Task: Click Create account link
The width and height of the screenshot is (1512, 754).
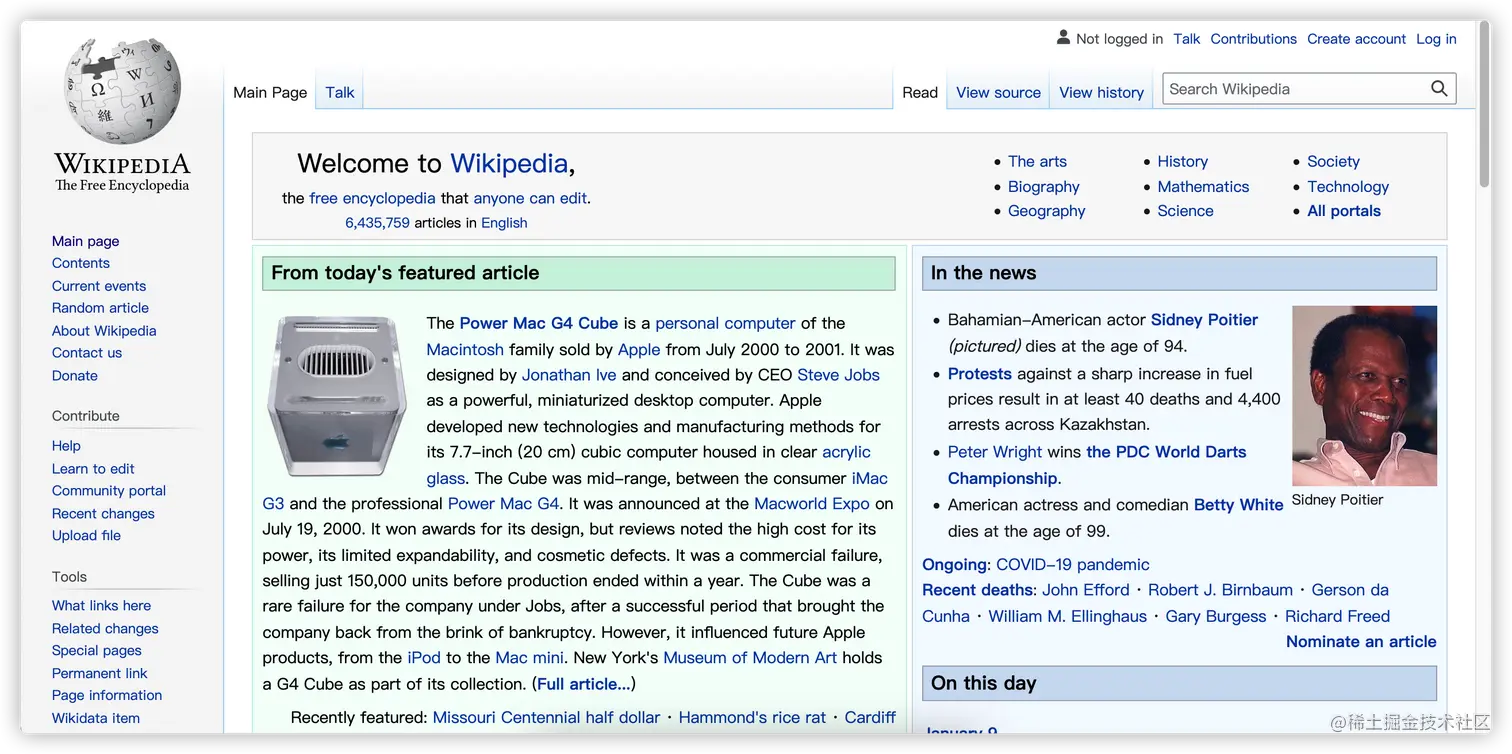Action: point(1356,39)
